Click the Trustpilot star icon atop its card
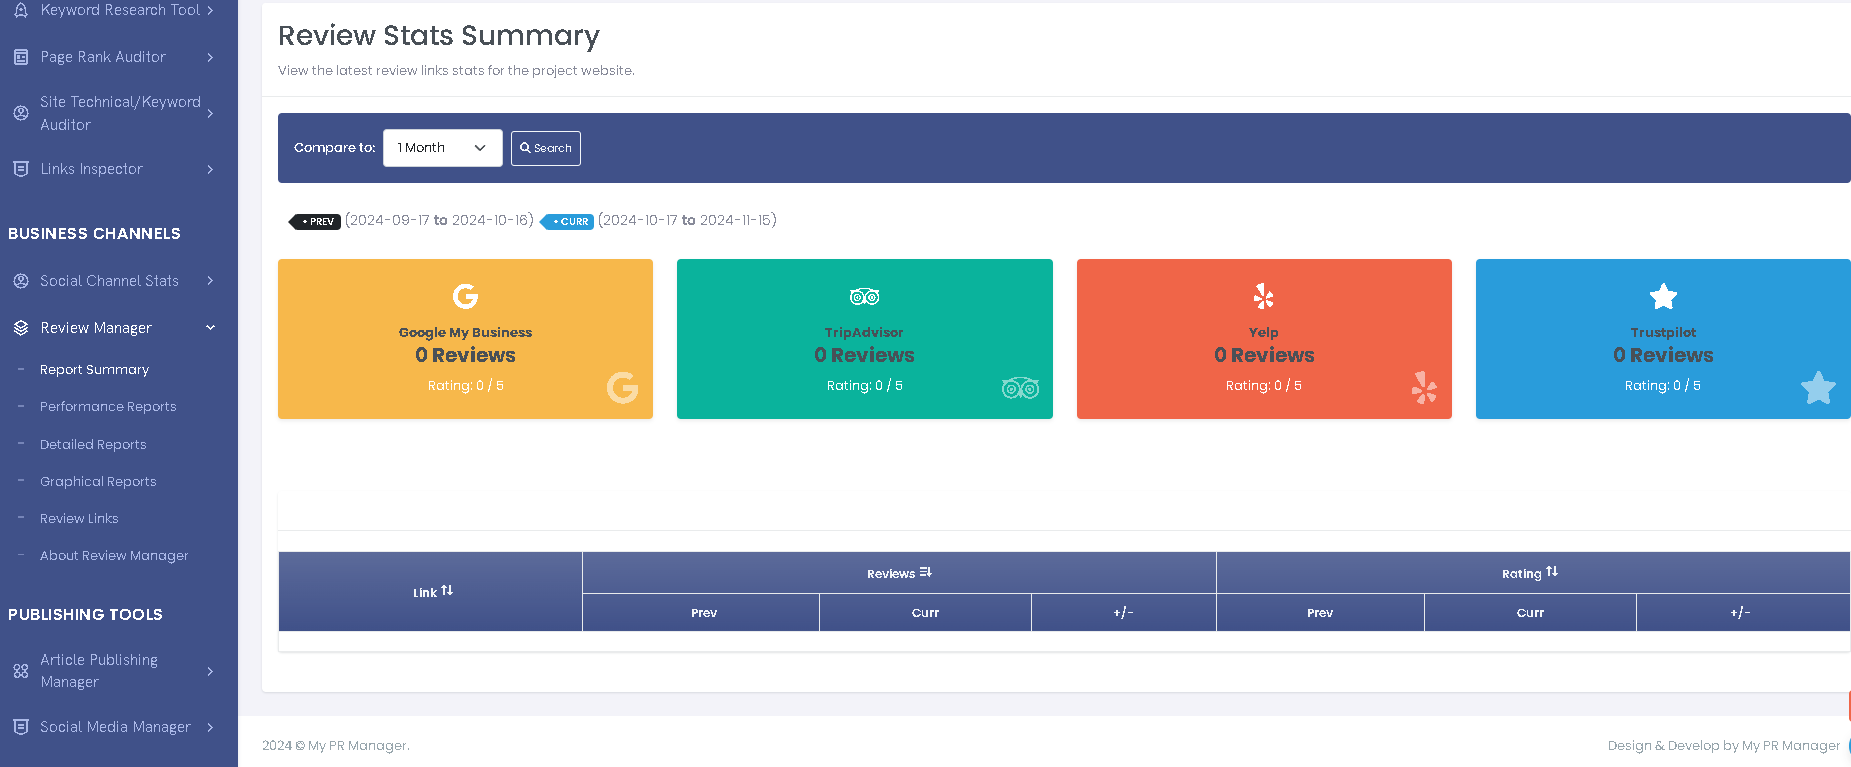1851x767 pixels. 1663,296
